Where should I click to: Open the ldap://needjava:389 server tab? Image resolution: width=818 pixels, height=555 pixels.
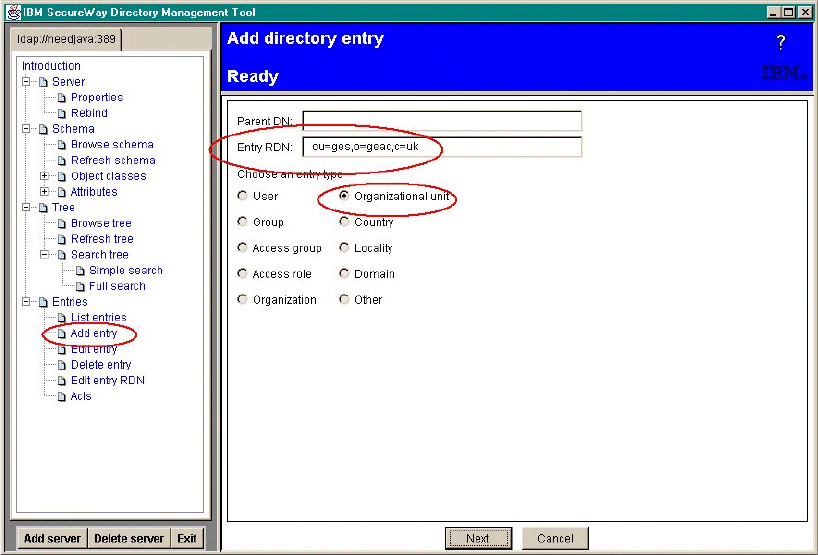coord(66,40)
